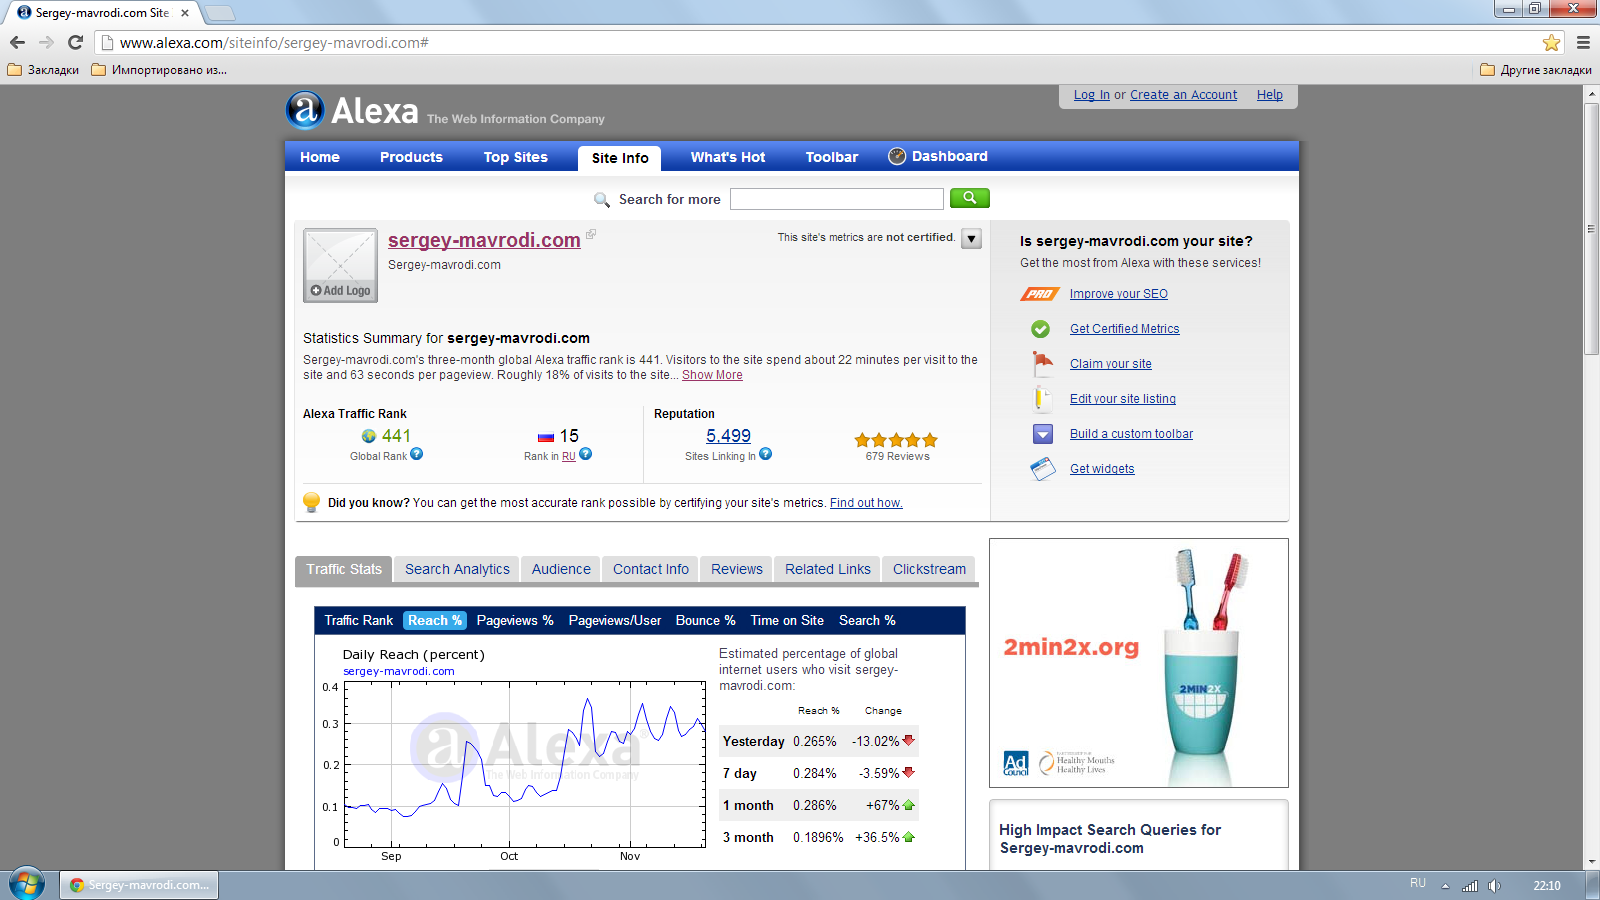This screenshot has height=900, width=1600.
Task: Click the Search for more input field
Action: click(x=836, y=199)
